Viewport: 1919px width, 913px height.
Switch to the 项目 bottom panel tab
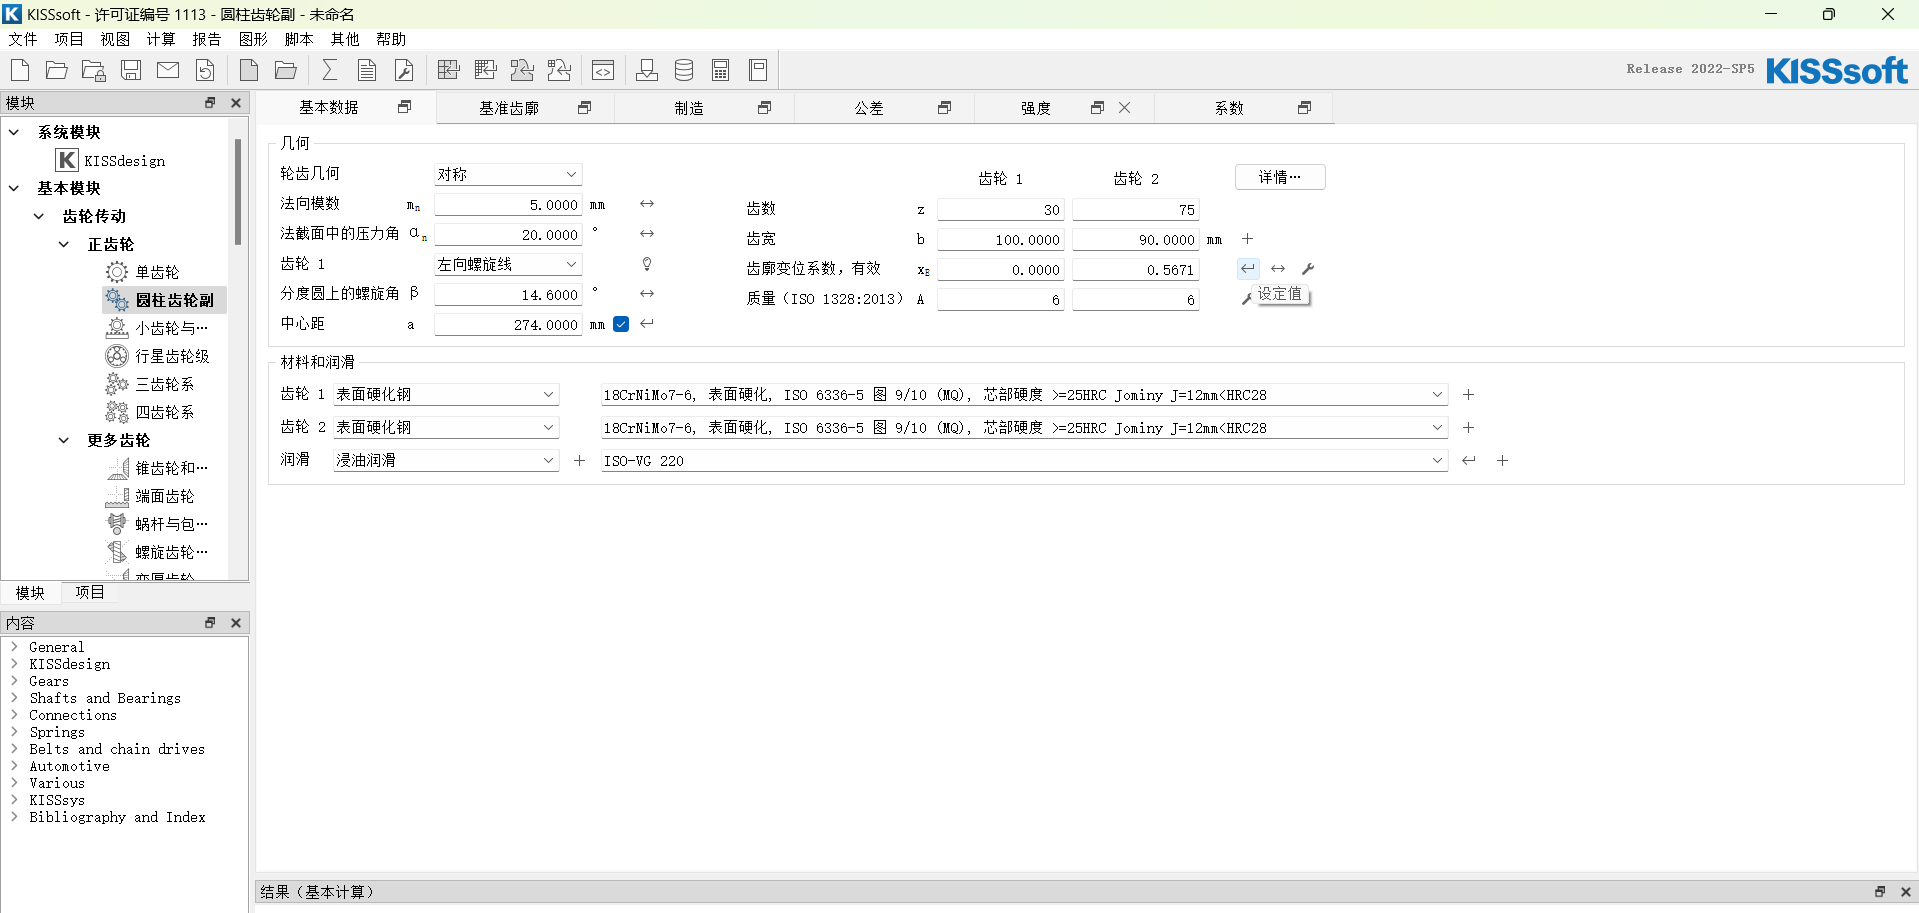(90, 592)
